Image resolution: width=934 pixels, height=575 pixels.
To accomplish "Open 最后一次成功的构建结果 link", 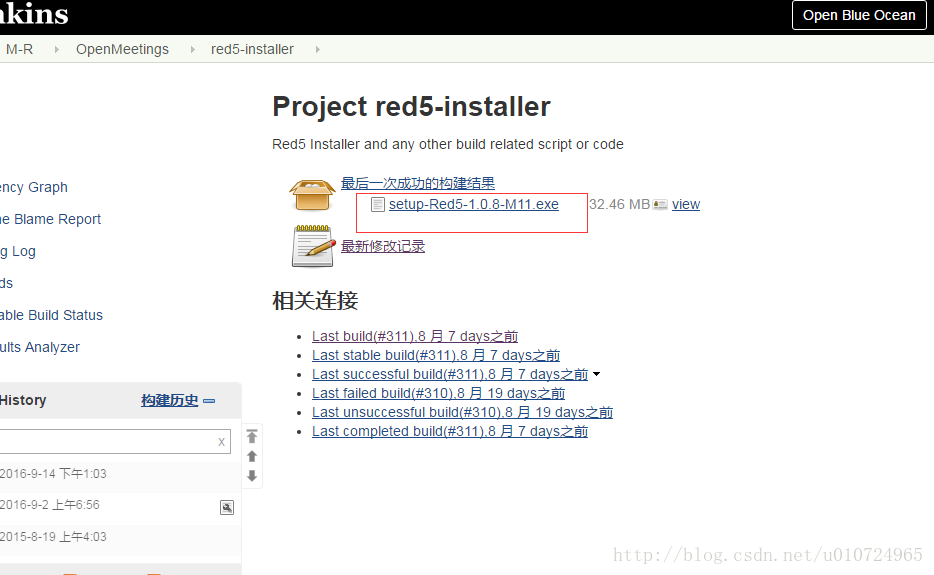I will [x=418, y=184].
